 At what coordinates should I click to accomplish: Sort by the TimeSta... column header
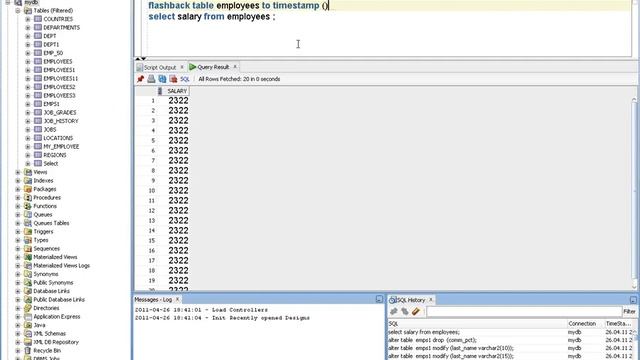619,323
